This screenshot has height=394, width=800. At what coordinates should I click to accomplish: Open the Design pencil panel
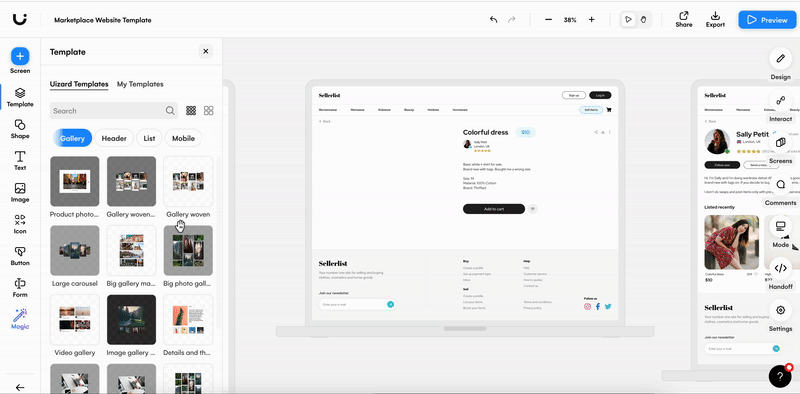[780, 58]
